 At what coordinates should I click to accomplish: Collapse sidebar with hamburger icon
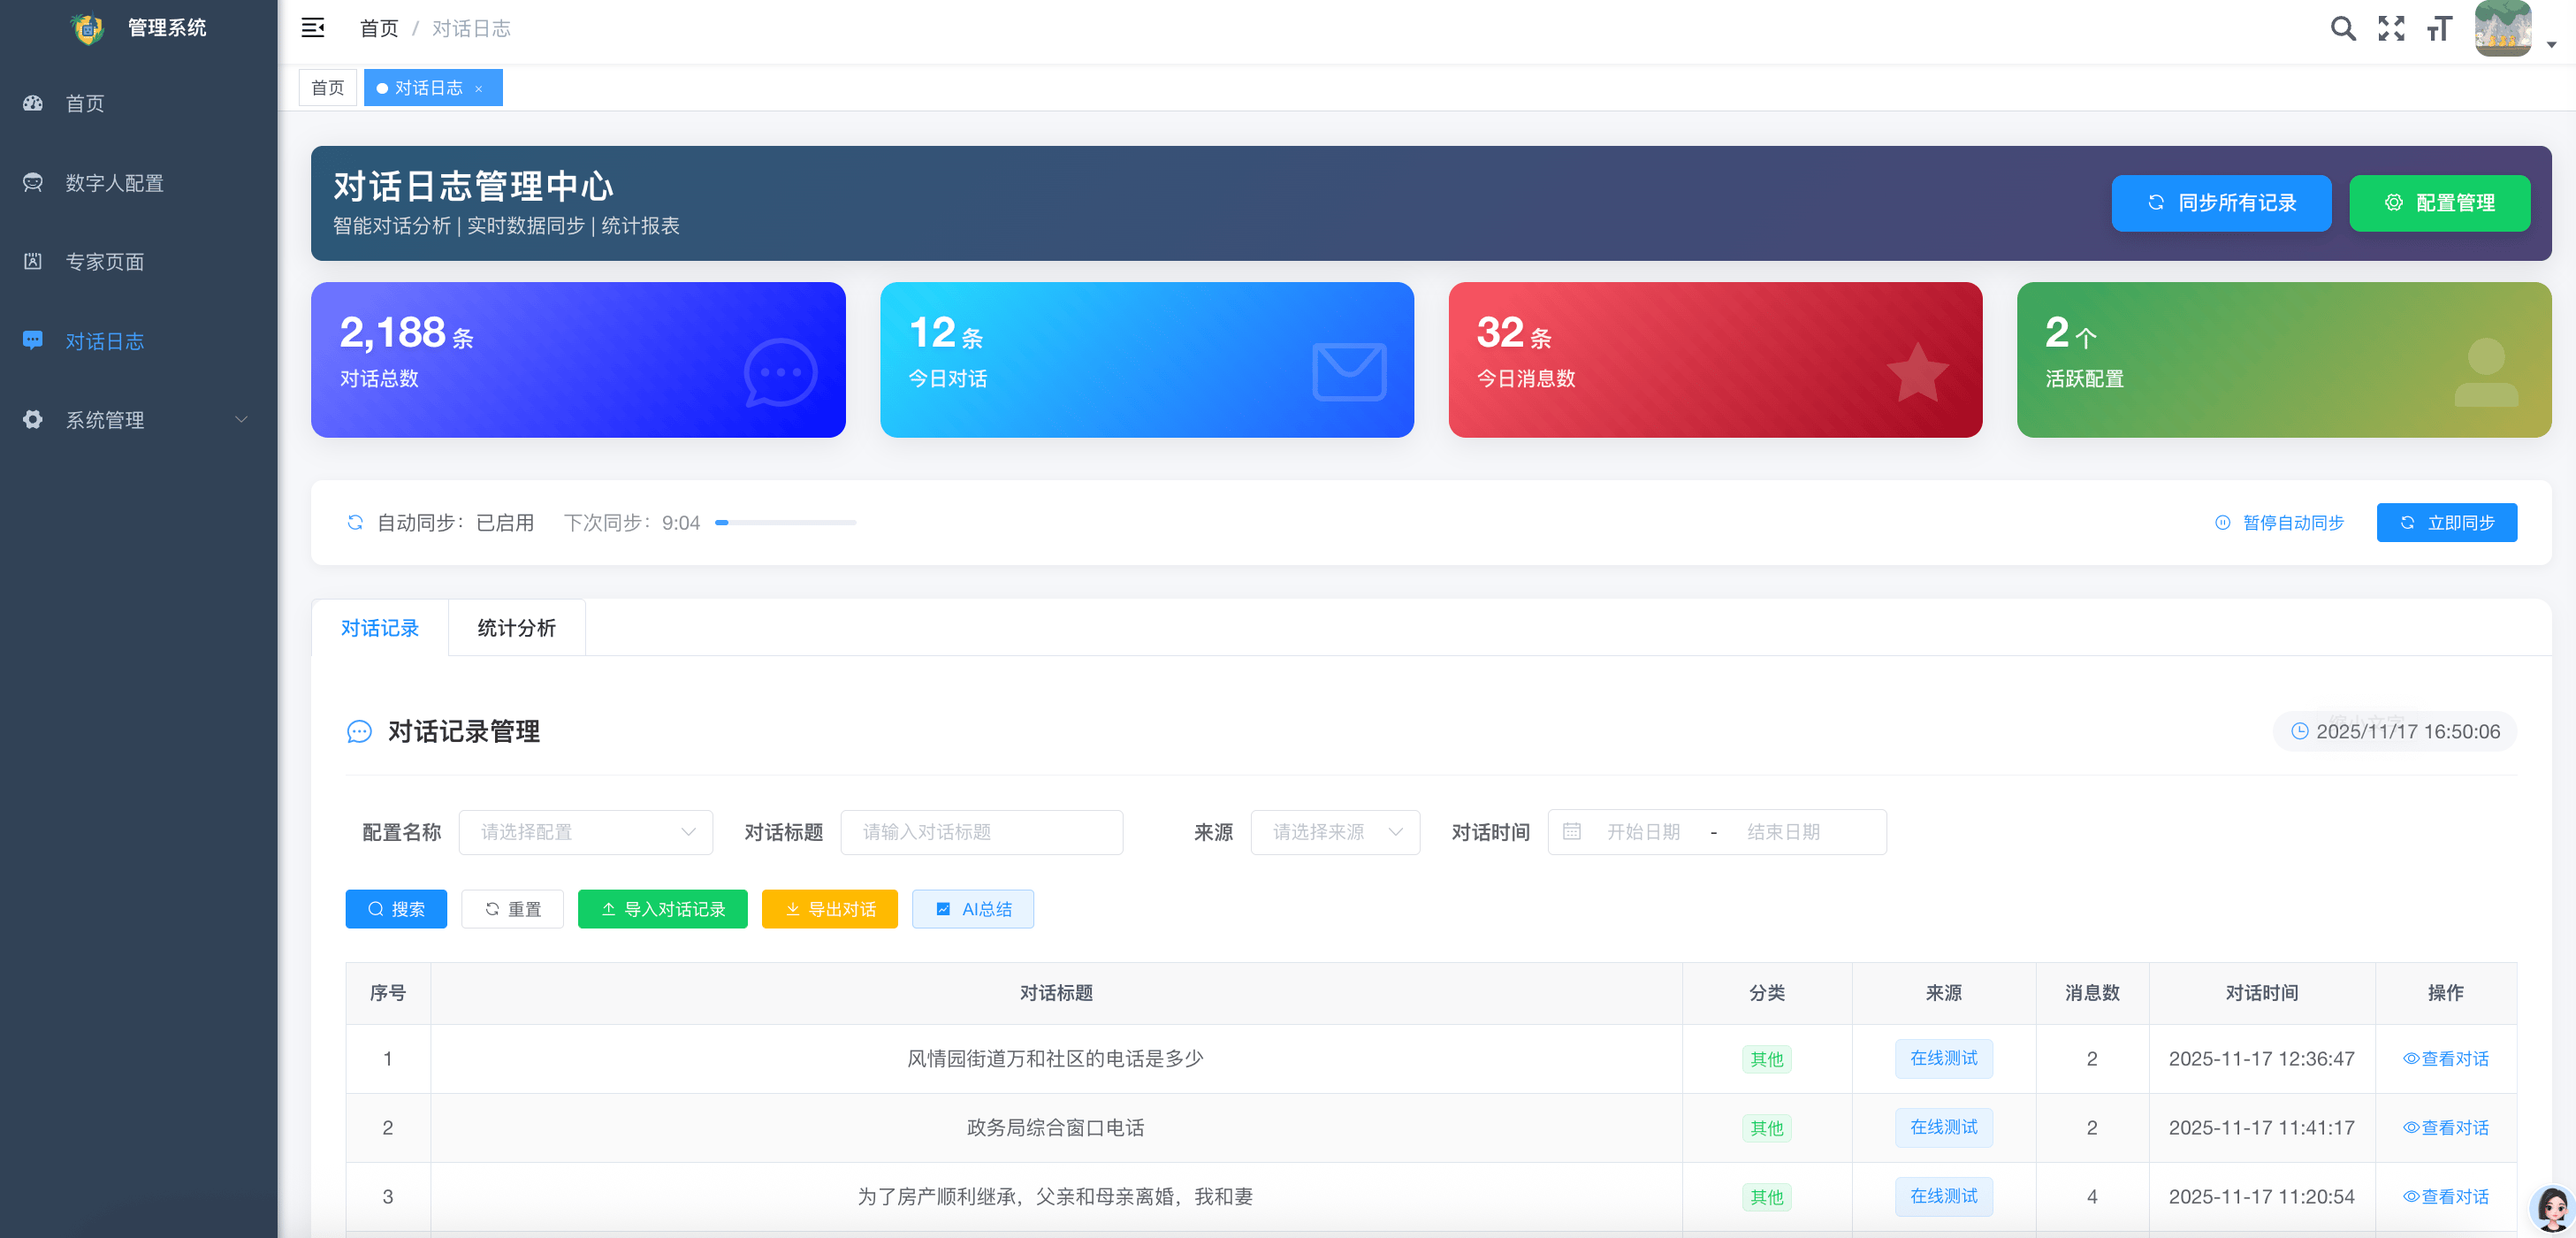(313, 28)
